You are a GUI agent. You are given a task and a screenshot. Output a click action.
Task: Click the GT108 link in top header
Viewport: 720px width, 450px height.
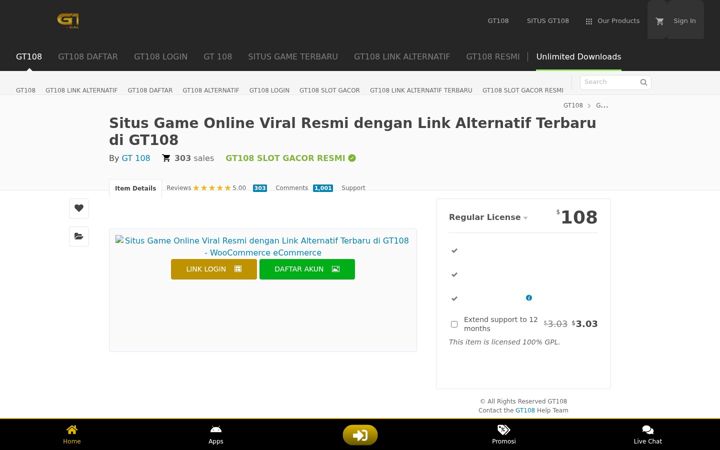pos(498,21)
